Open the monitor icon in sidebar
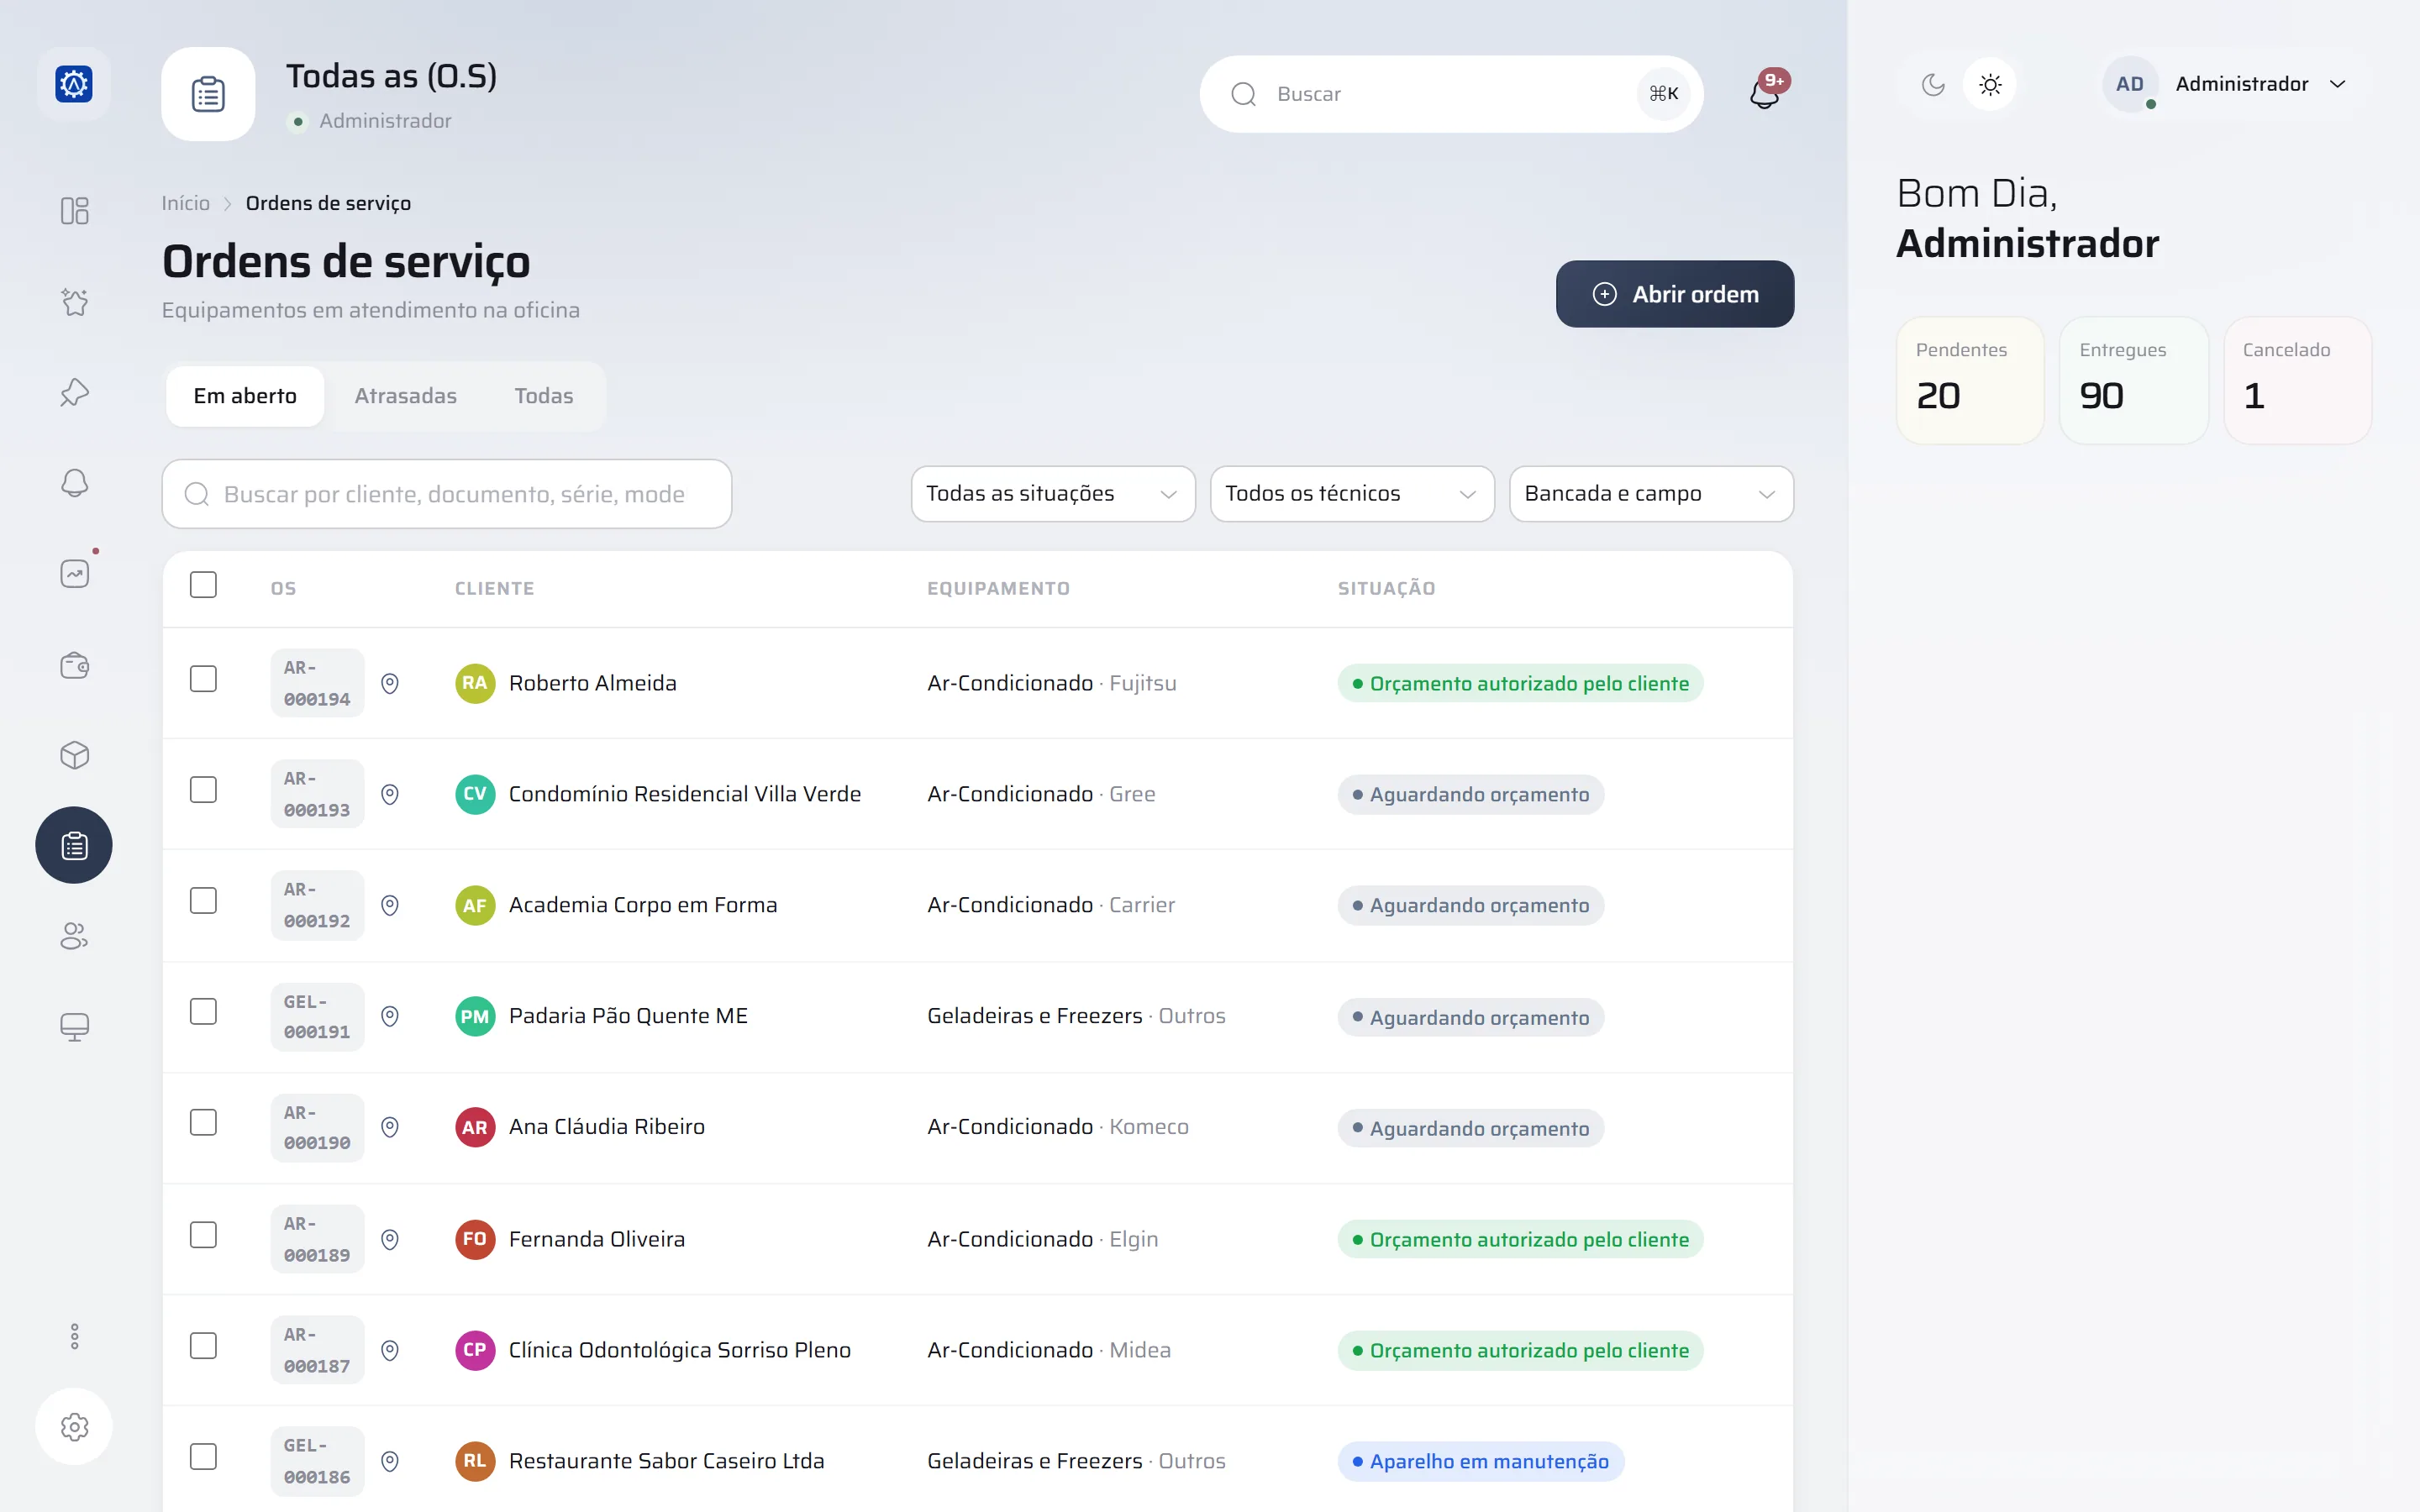The image size is (2420, 1512). (x=74, y=1027)
